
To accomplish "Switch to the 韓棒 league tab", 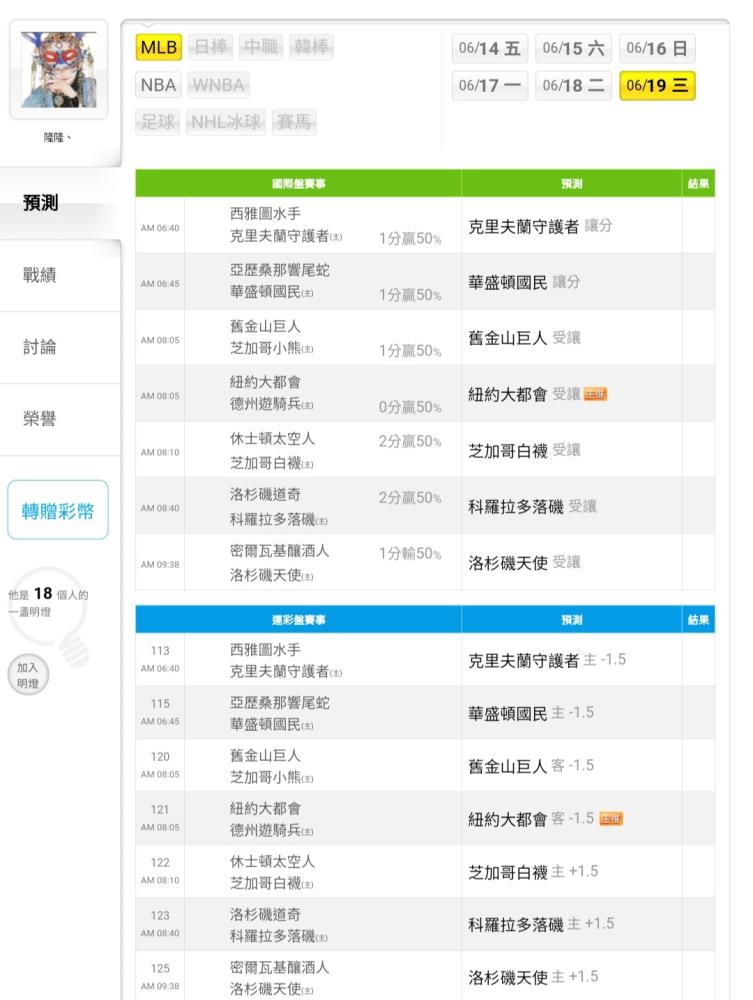I will (311, 47).
